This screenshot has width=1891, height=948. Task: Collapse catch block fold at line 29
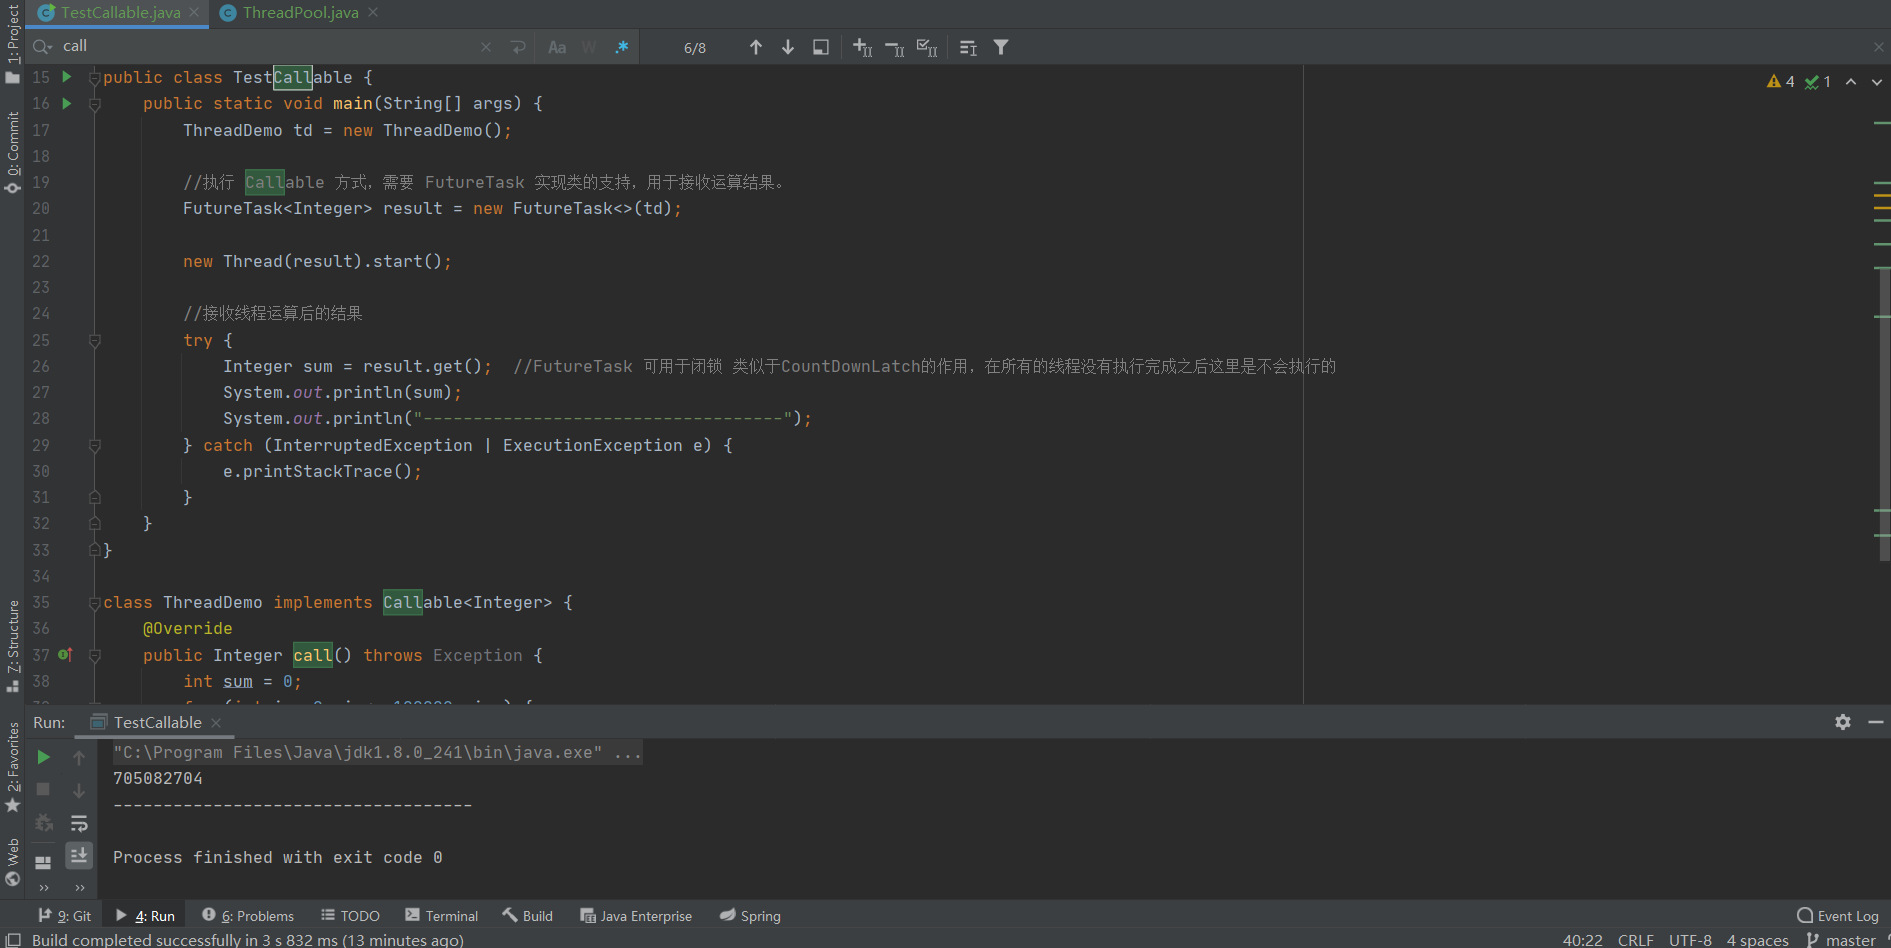point(95,445)
